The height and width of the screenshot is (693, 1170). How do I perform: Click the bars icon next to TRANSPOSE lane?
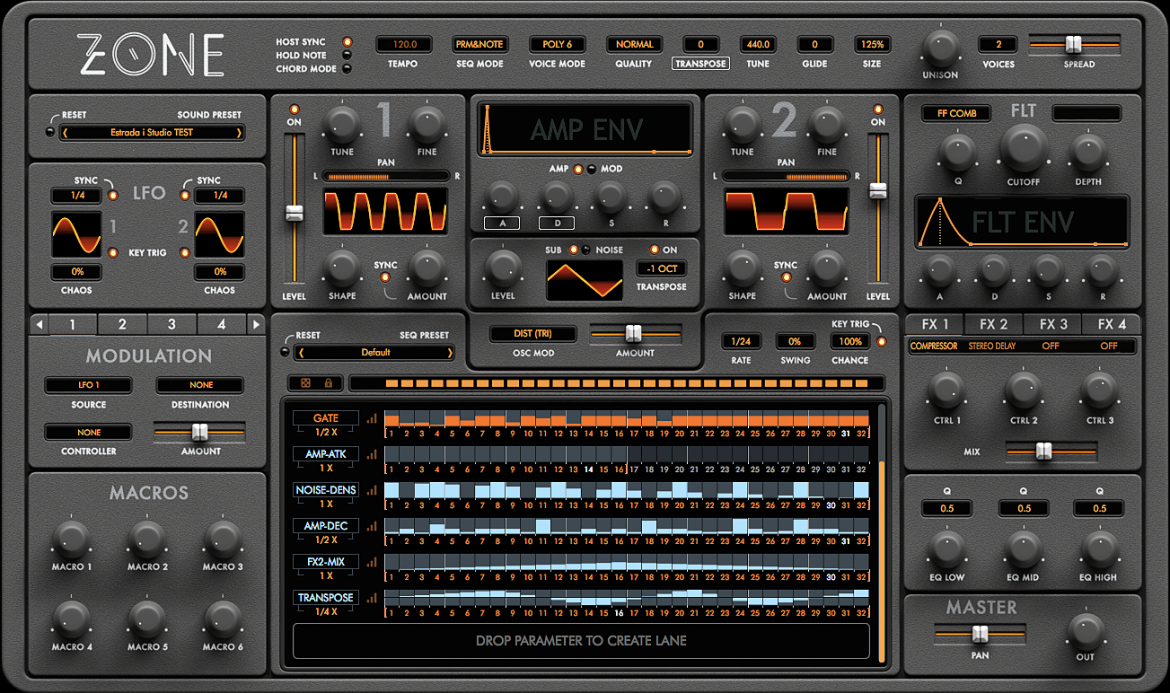(372, 598)
